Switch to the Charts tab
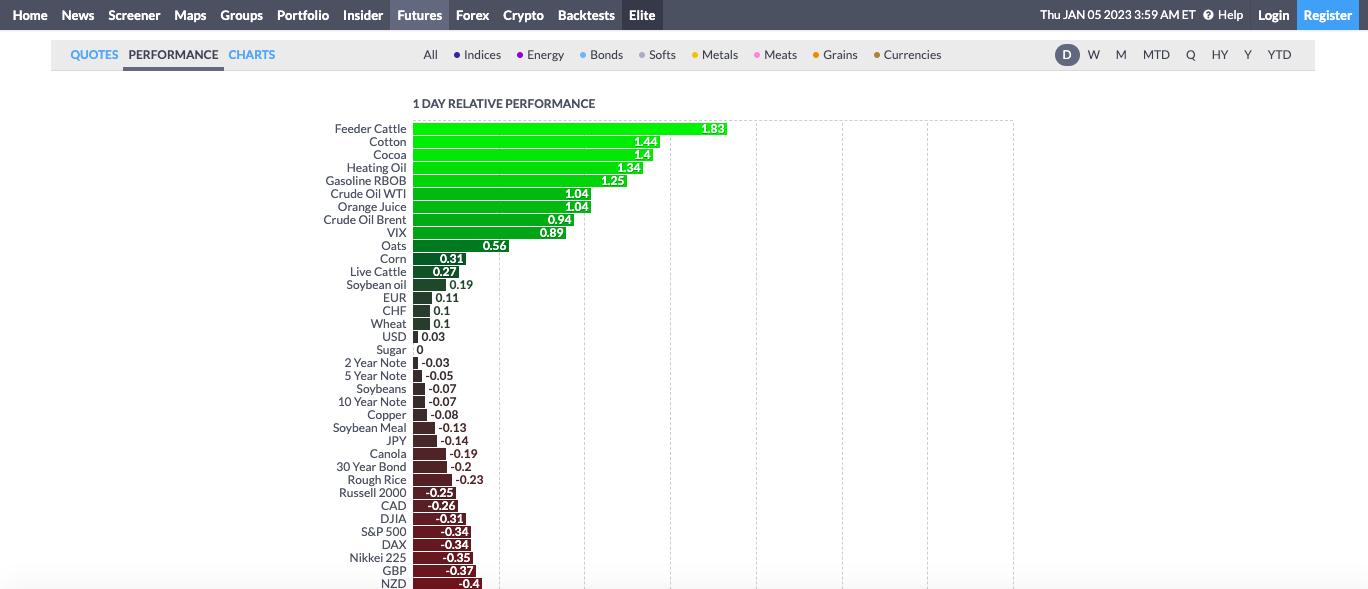This screenshot has width=1368, height=589. click(251, 55)
